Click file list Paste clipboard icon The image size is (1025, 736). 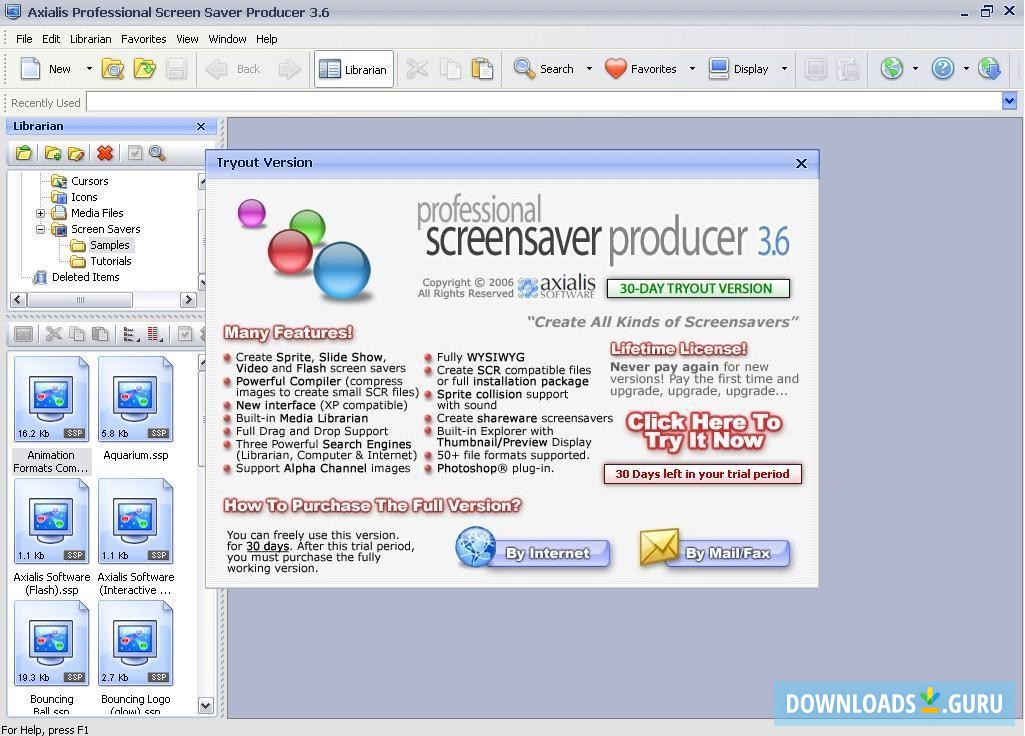[100, 334]
